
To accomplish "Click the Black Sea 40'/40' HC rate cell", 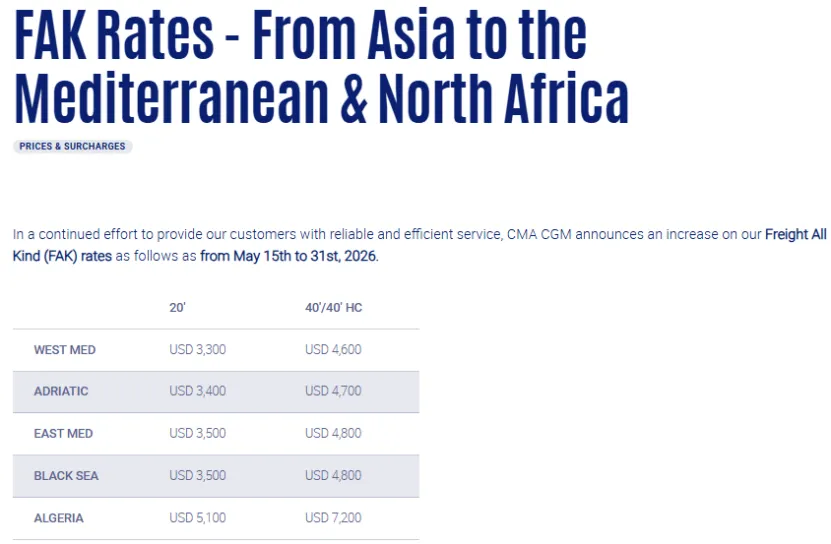I will click(x=333, y=476).
